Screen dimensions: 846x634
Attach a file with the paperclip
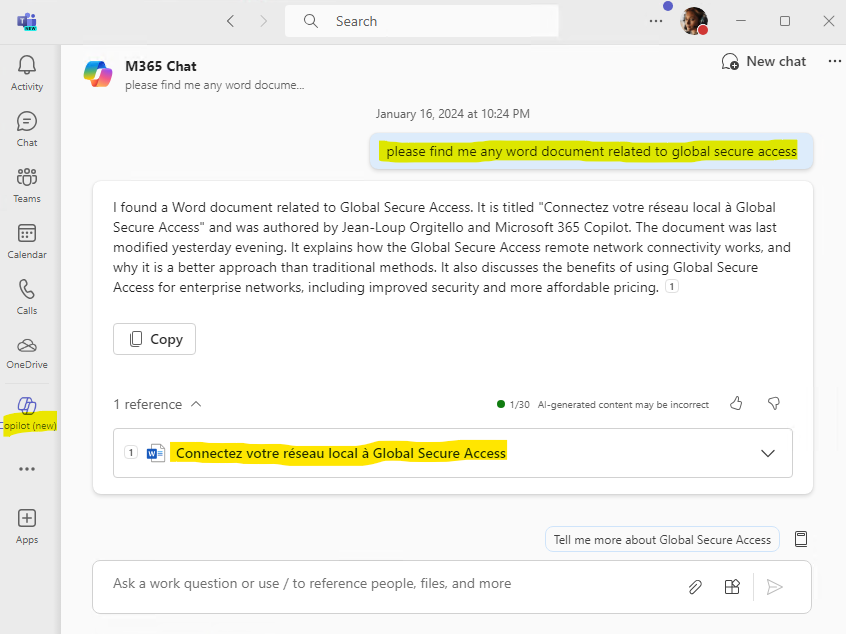click(695, 587)
